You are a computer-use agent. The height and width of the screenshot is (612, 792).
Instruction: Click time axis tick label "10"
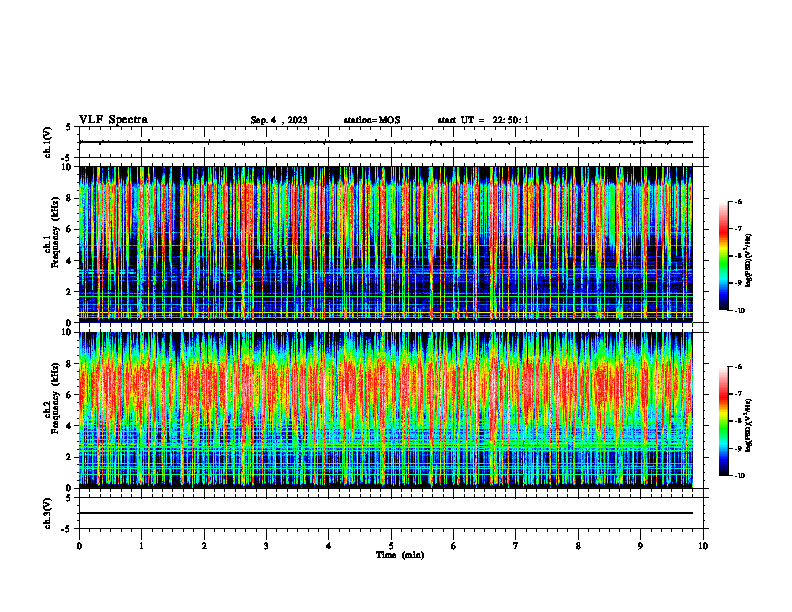click(703, 546)
